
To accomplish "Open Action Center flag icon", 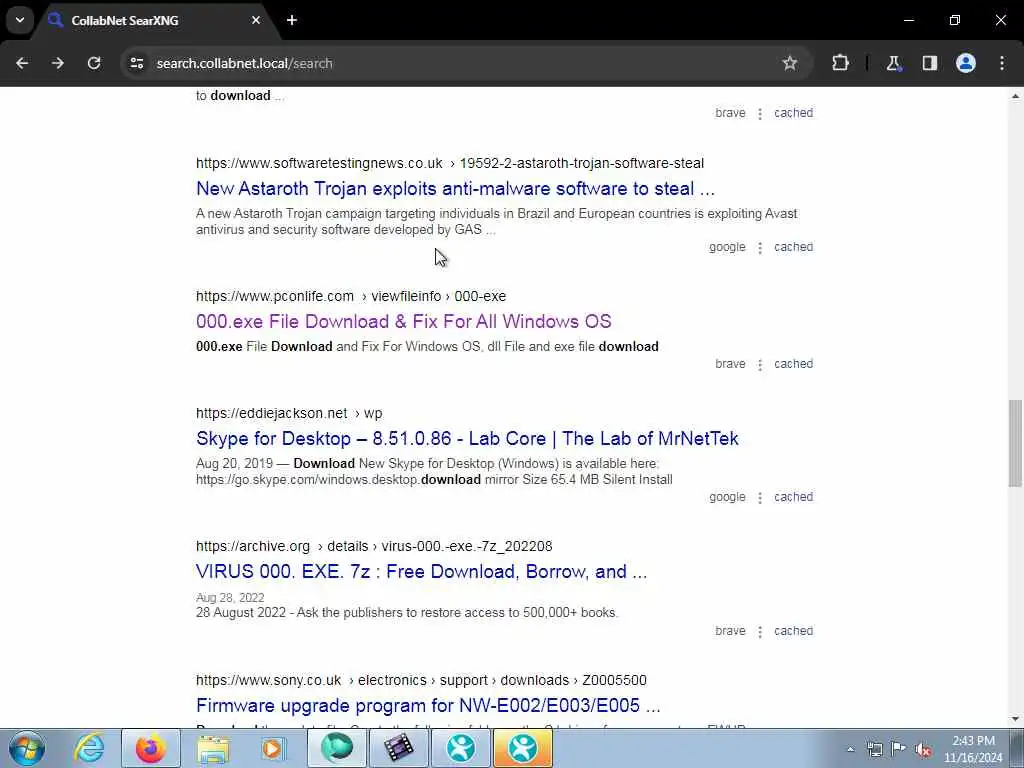I will 899,749.
